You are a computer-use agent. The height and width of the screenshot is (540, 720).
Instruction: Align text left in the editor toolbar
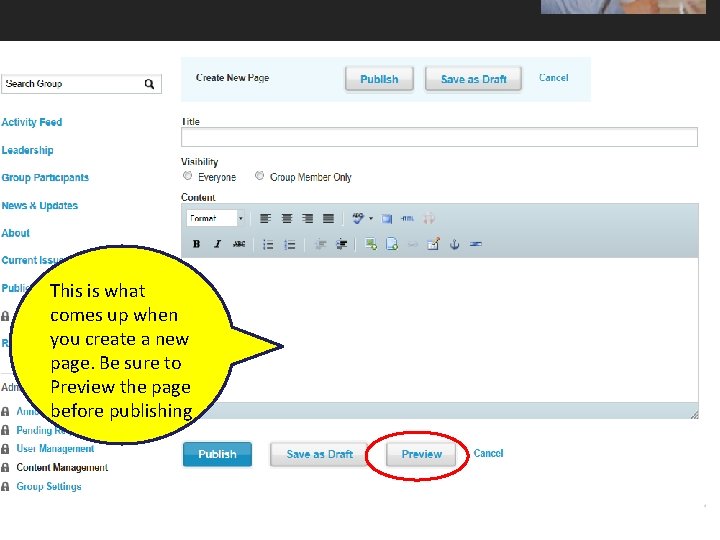tap(265, 219)
